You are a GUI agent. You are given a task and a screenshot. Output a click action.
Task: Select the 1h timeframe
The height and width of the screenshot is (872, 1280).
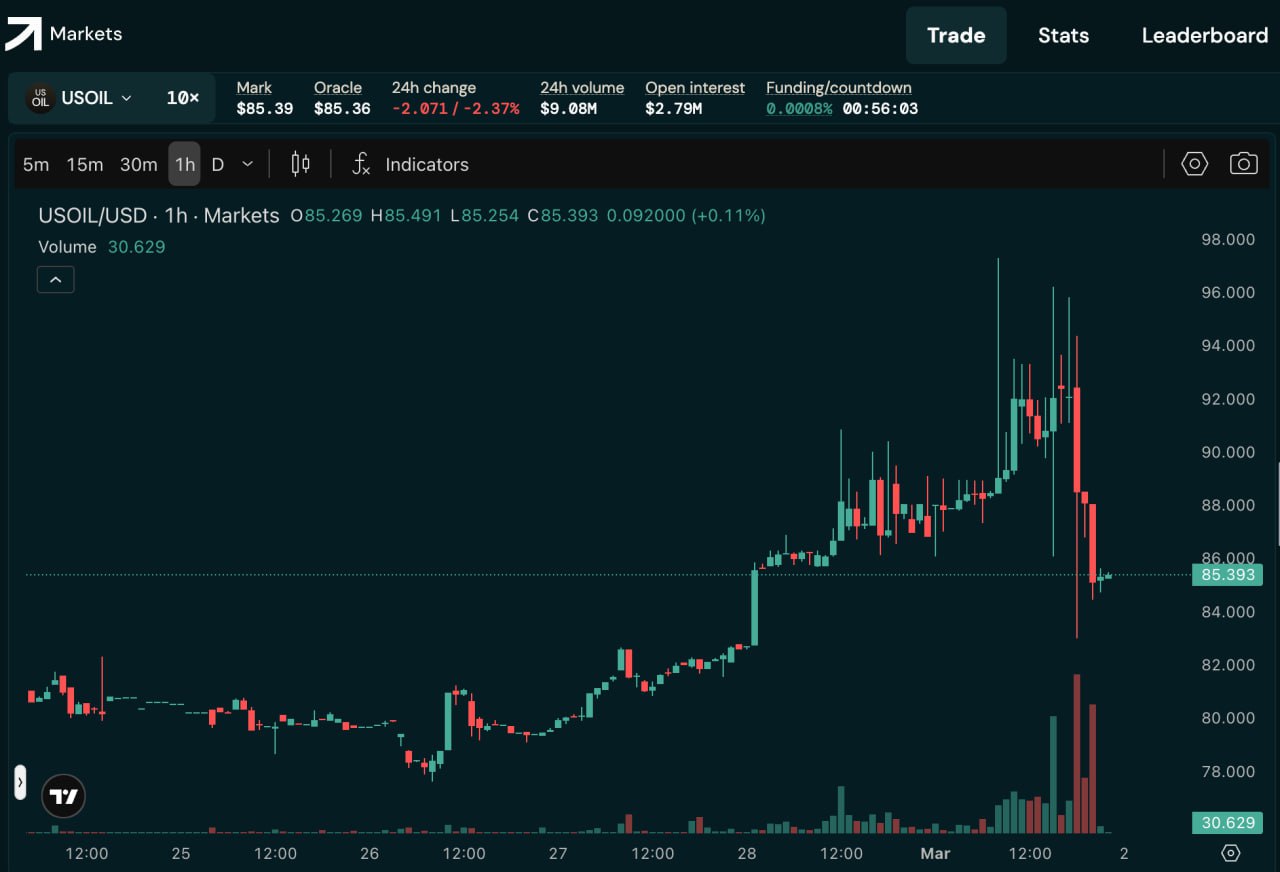184,164
